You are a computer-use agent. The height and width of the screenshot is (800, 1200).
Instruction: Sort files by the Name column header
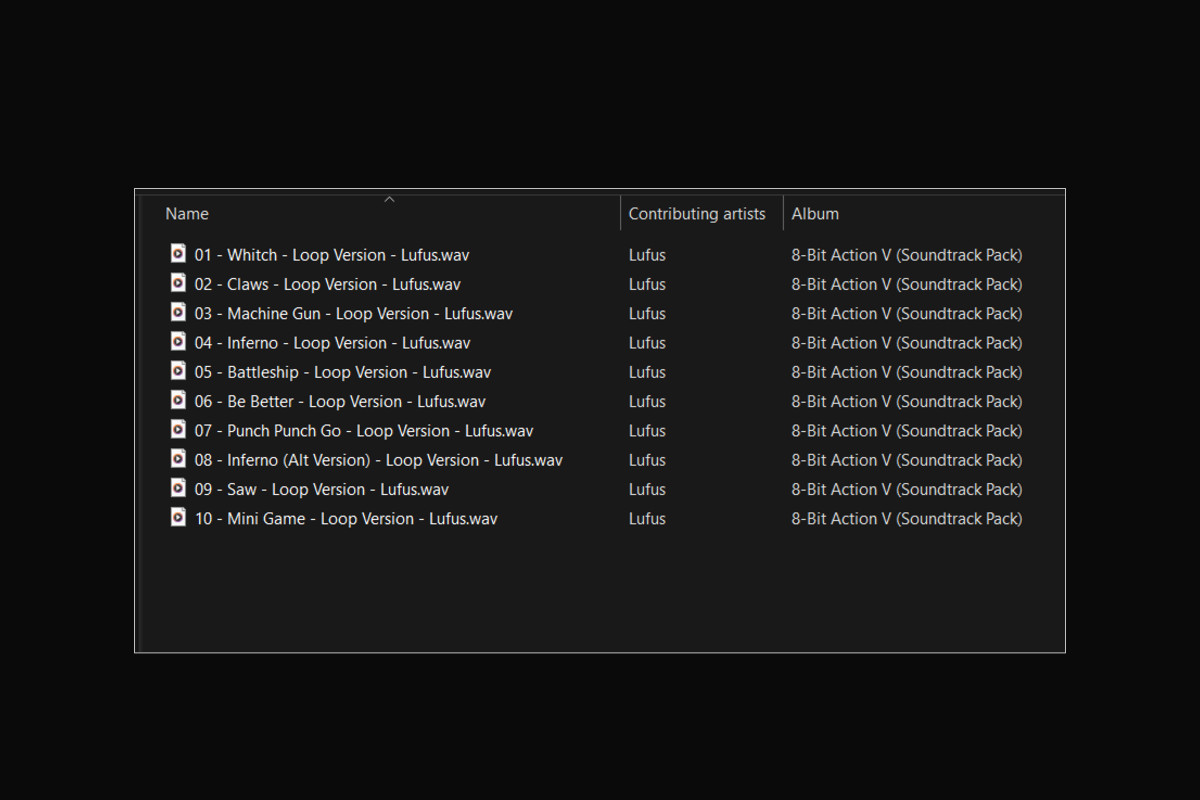point(187,214)
